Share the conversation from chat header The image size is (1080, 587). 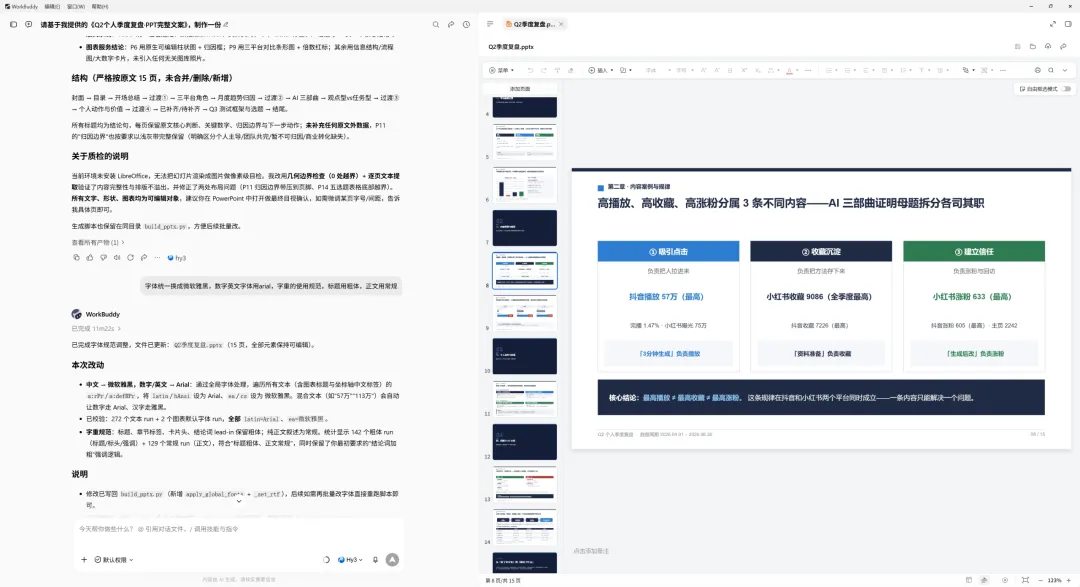pos(451,24)
